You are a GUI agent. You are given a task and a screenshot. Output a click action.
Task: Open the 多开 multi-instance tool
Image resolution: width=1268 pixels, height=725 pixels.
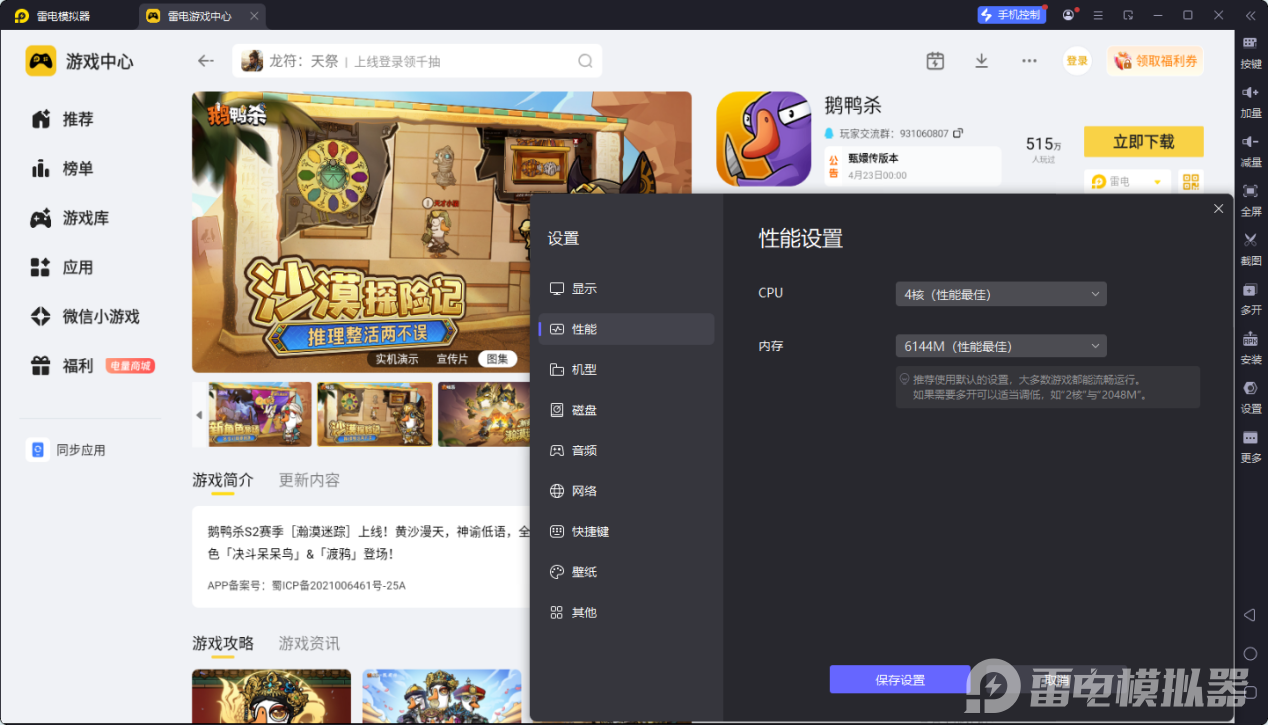(1250, 297)
